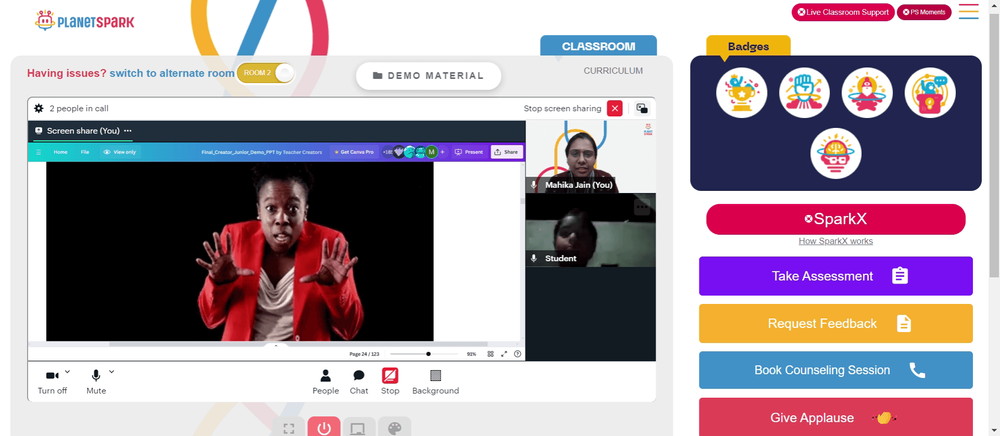Click fullscreen icon below the call window
Image resolution: width=1000 pixels, height=436 pixels.
(289, 428)
